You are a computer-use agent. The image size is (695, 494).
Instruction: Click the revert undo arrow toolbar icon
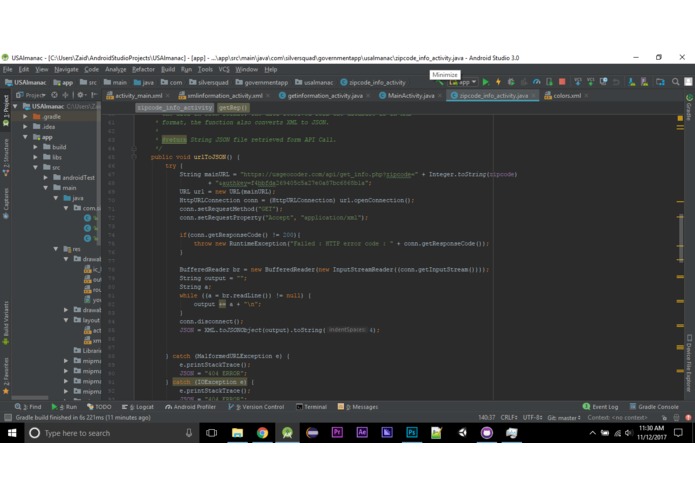[x=616, y=82]
